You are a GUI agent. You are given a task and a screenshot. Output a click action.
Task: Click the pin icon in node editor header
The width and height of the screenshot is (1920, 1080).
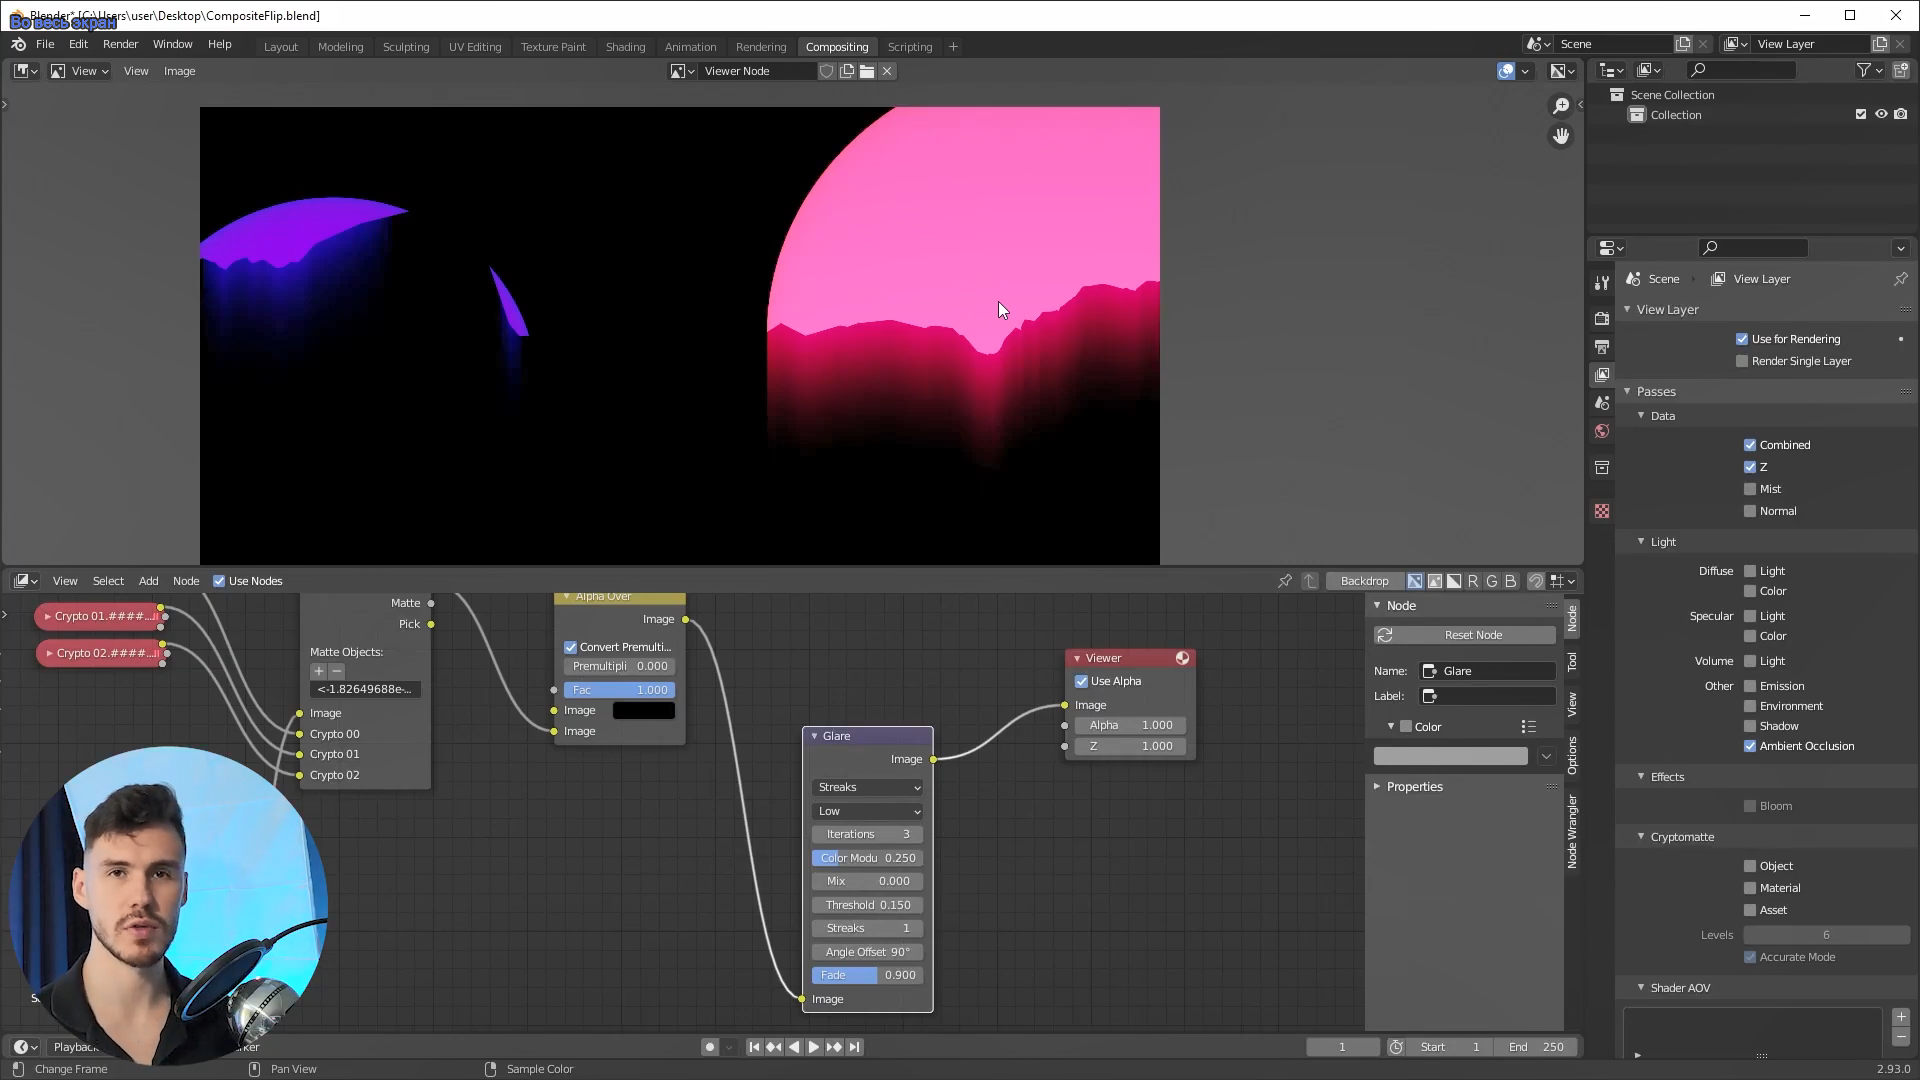point(1285,581)
